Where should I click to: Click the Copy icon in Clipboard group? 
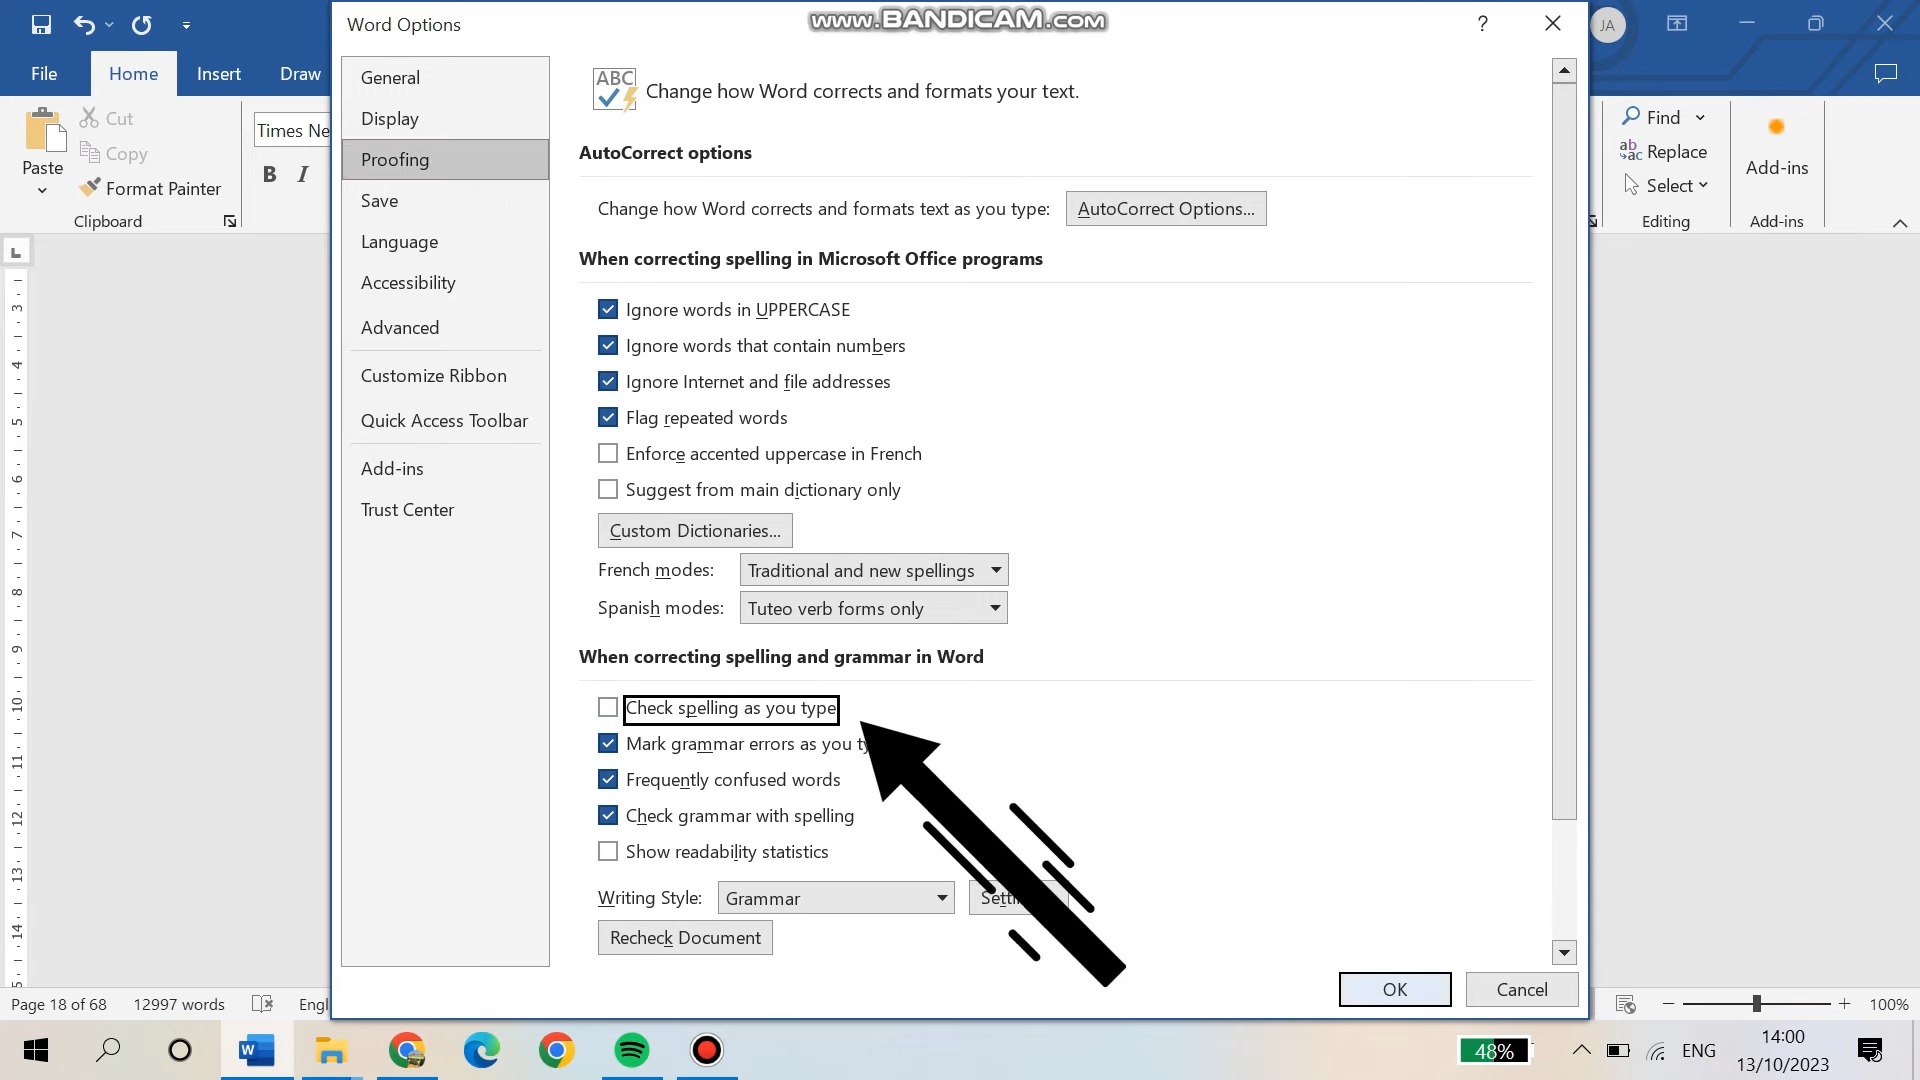coord(89,153)
